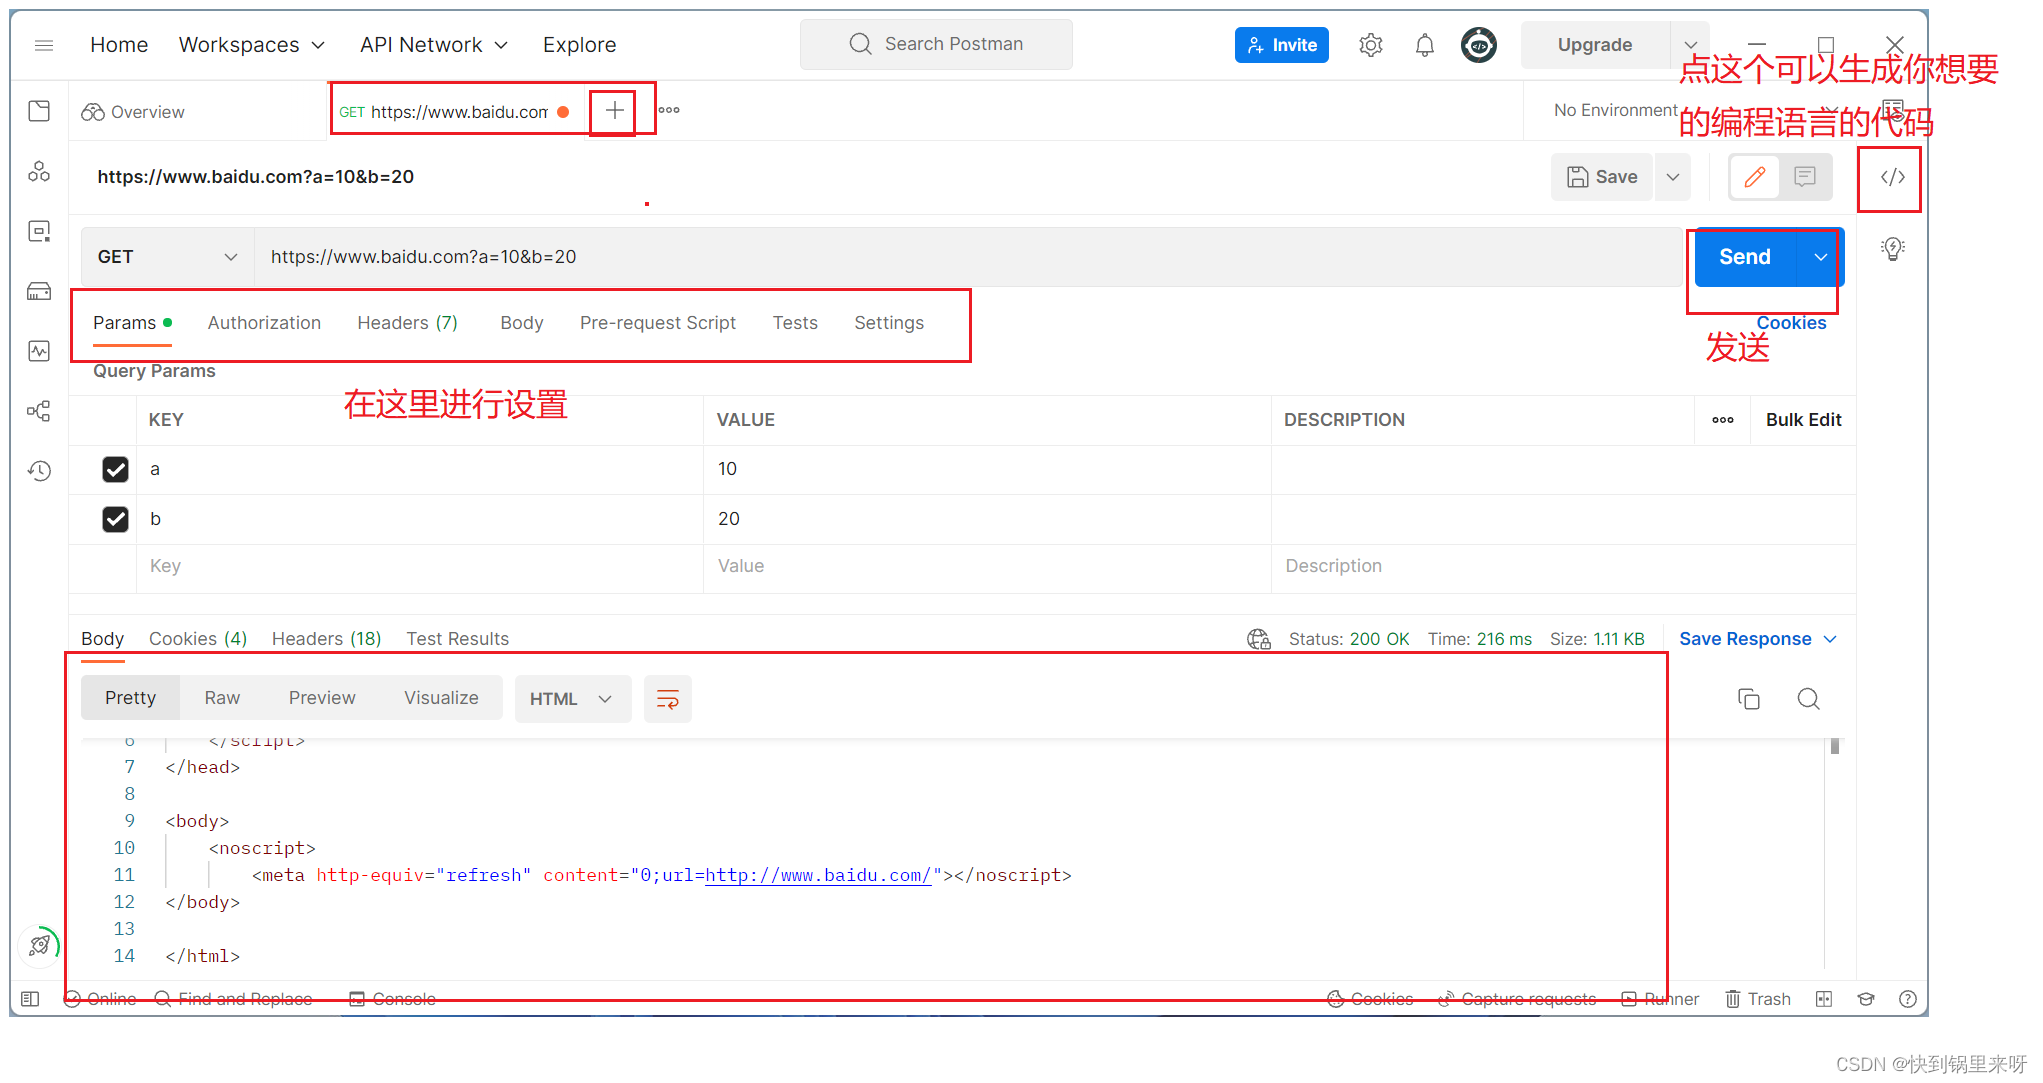Open the baidu.com link in response
The height and width of the screenshot is (1083, 2043).
pos(818,876)
